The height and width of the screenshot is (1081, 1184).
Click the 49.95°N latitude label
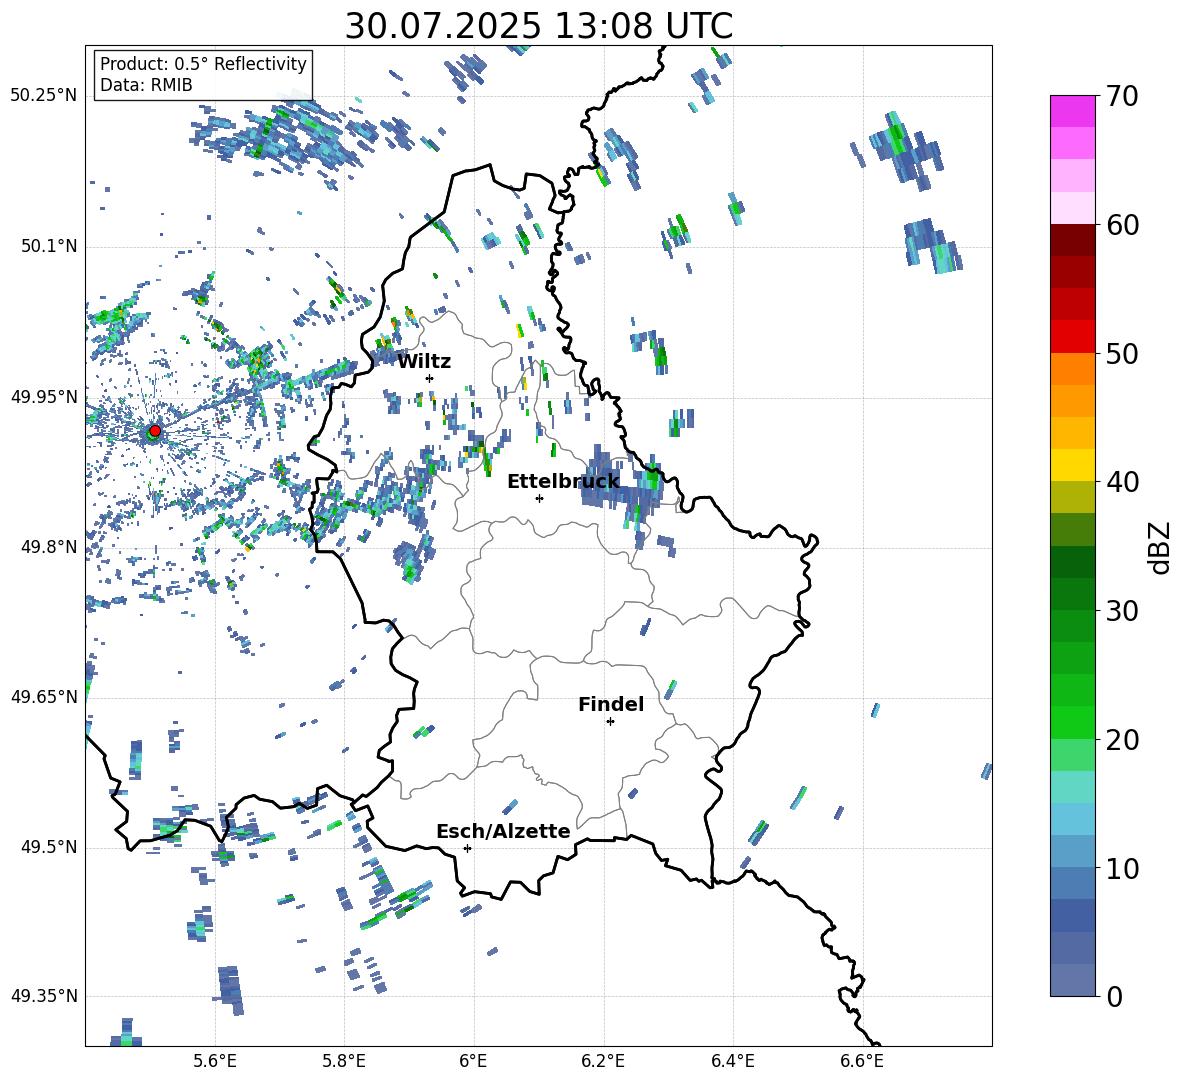(x=44, y=396)
